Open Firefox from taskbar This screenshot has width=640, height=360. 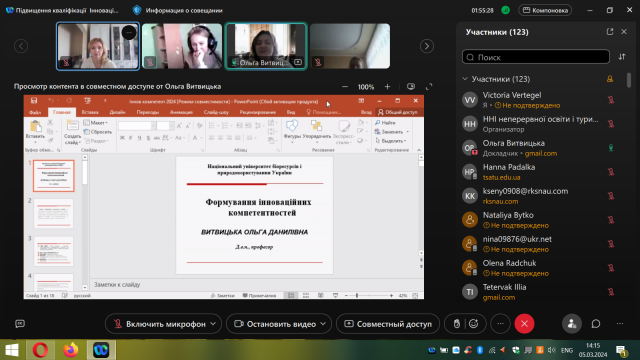click(70, 350)
